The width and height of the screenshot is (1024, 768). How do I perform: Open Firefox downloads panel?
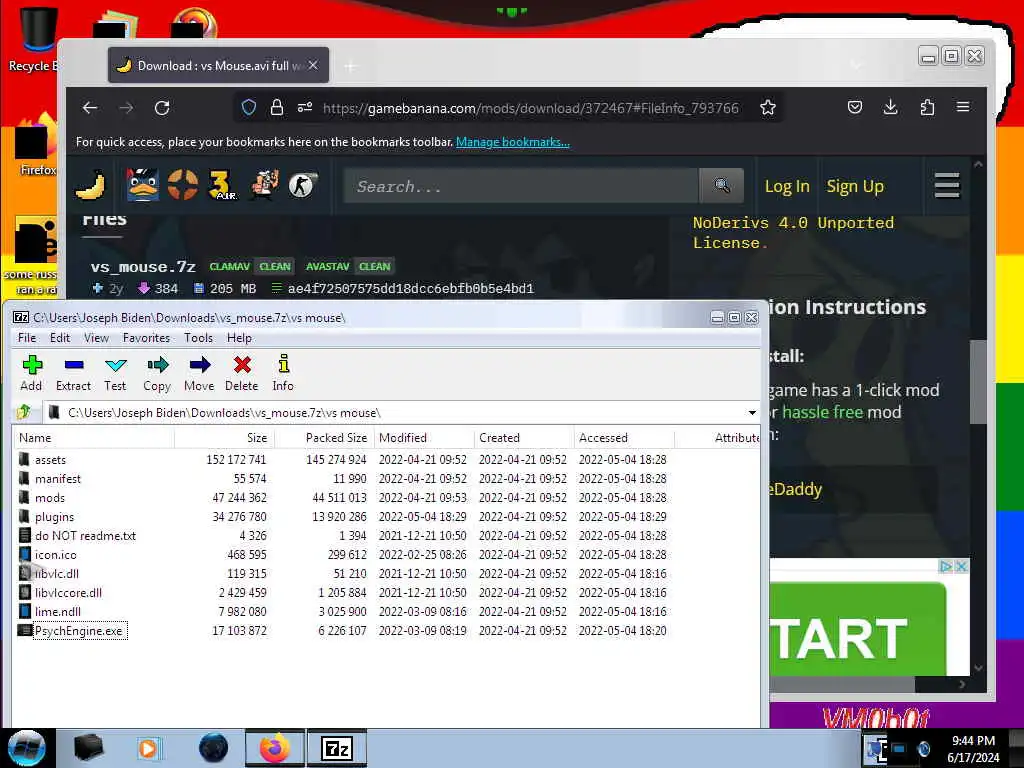point(890,107)
